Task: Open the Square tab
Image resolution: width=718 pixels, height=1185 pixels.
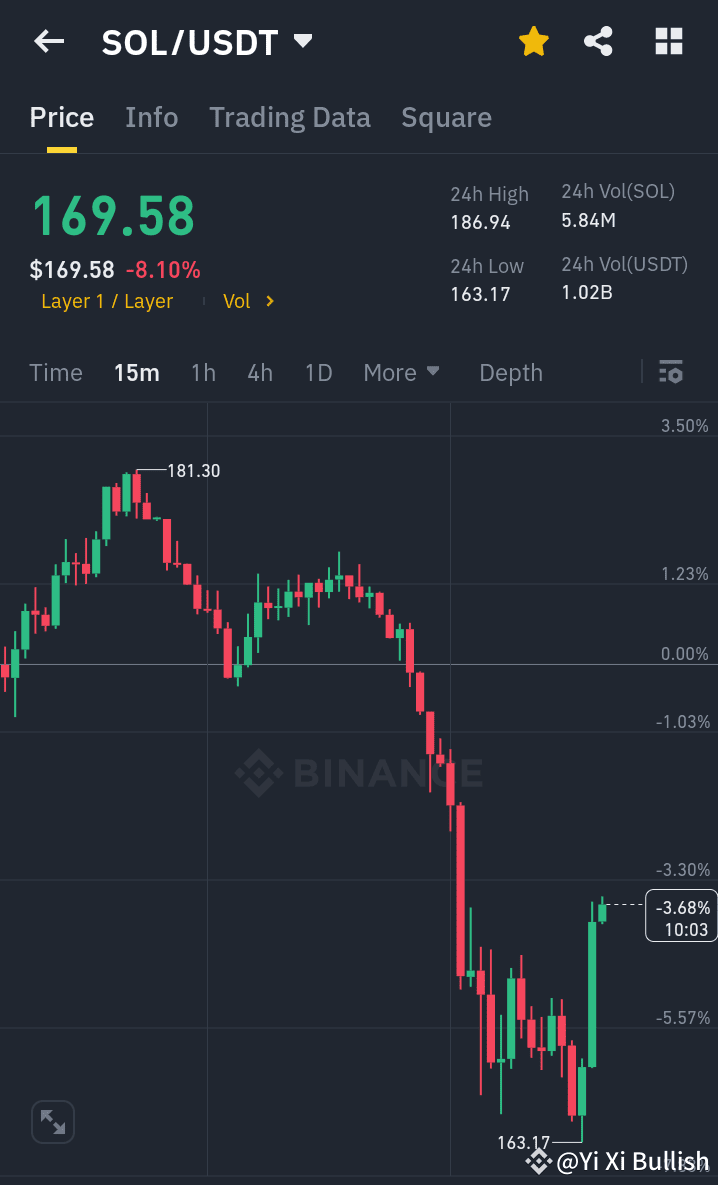Action: pyautogui.click(x=446, y=117)
